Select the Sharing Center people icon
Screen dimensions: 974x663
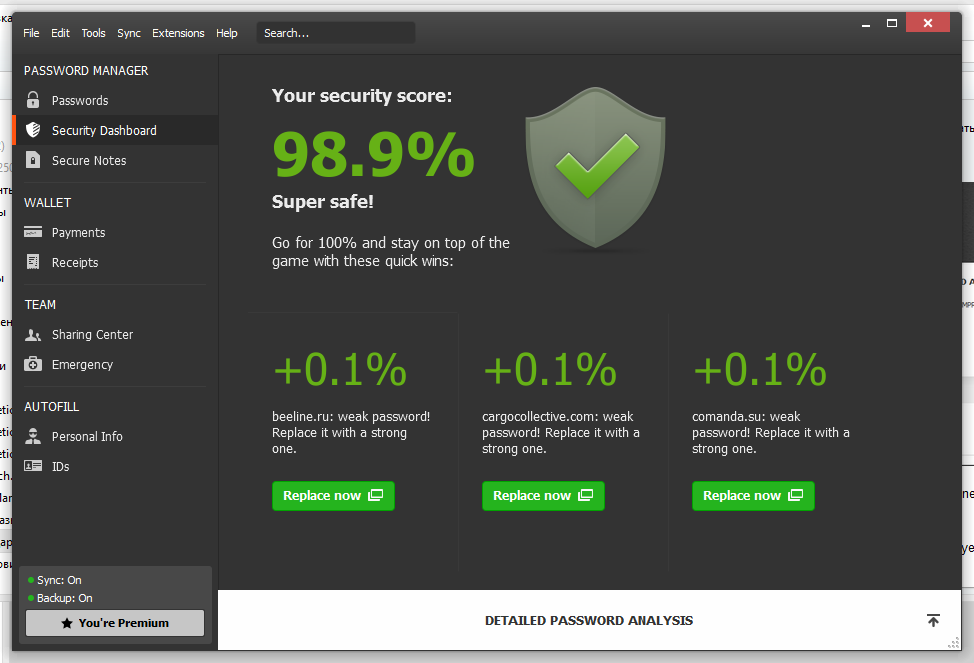[34, 334]
